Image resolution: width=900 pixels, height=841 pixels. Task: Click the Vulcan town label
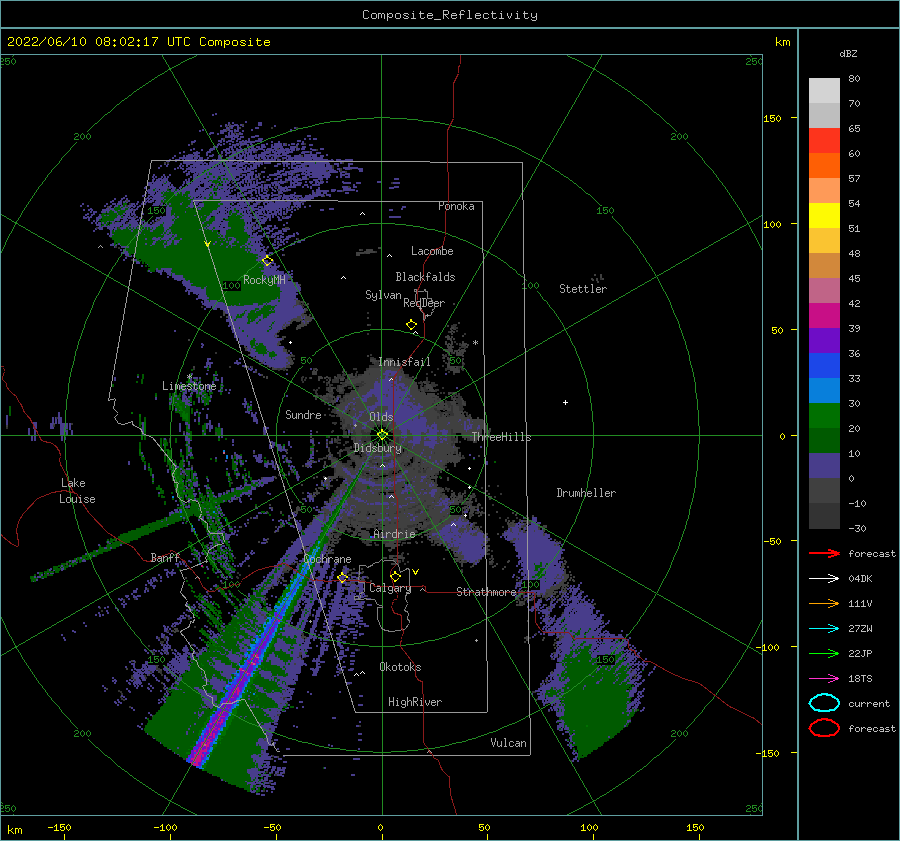point(509,743)
